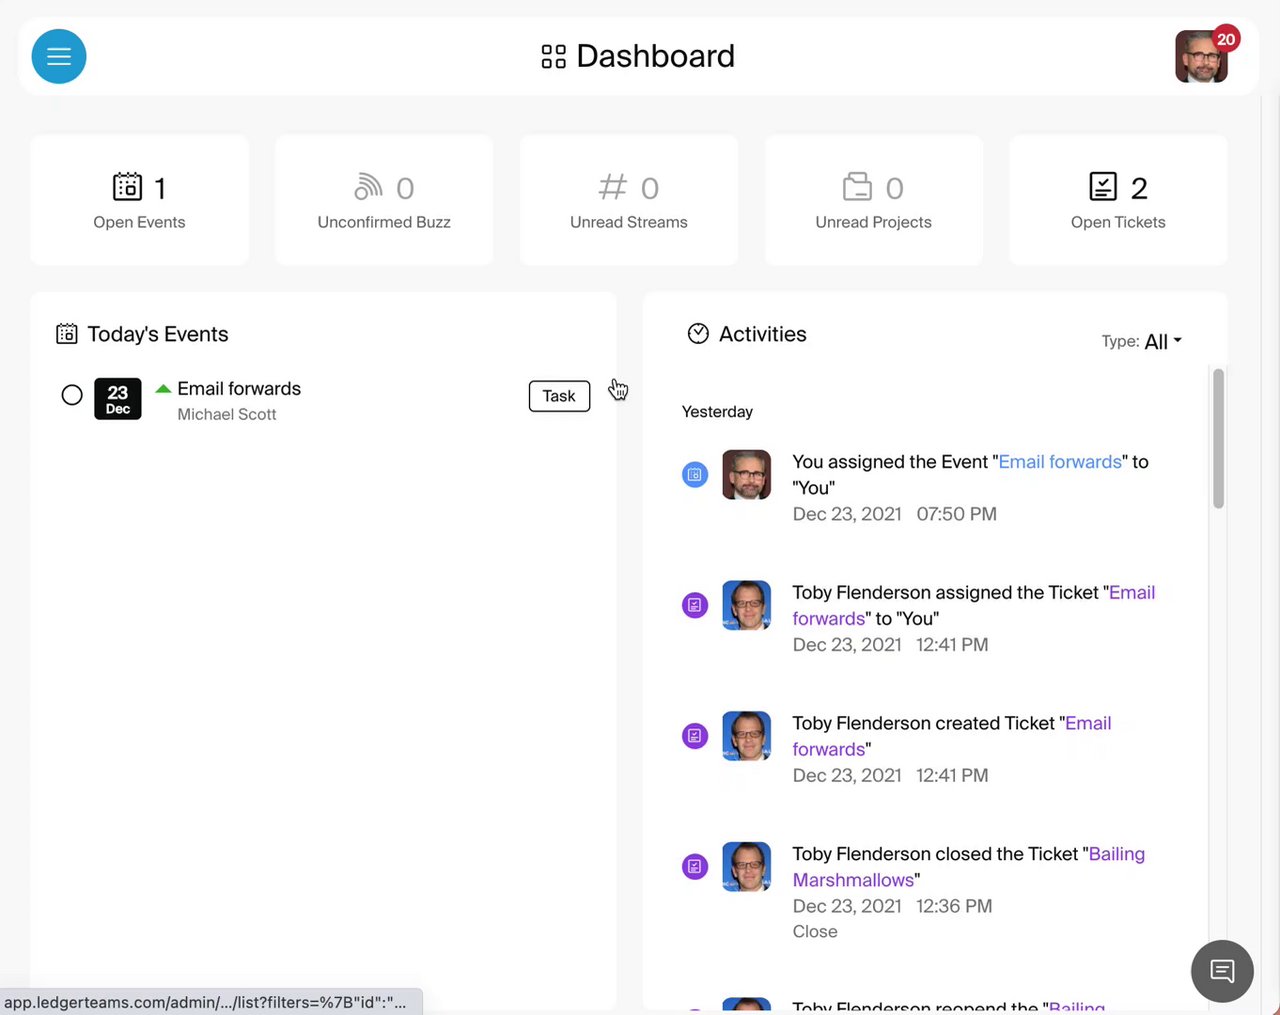Click the user avatar with notification badge
Screen dimensions: 1280x1015
click(1202, 56)
